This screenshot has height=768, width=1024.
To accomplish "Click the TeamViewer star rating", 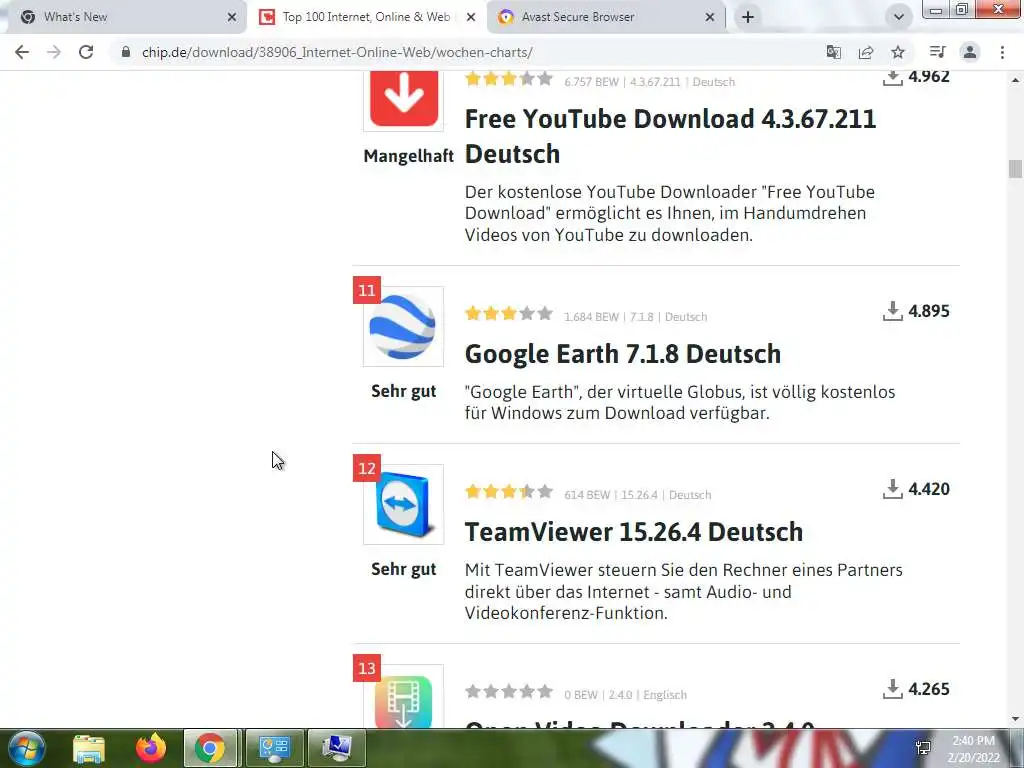I will 509,492.
